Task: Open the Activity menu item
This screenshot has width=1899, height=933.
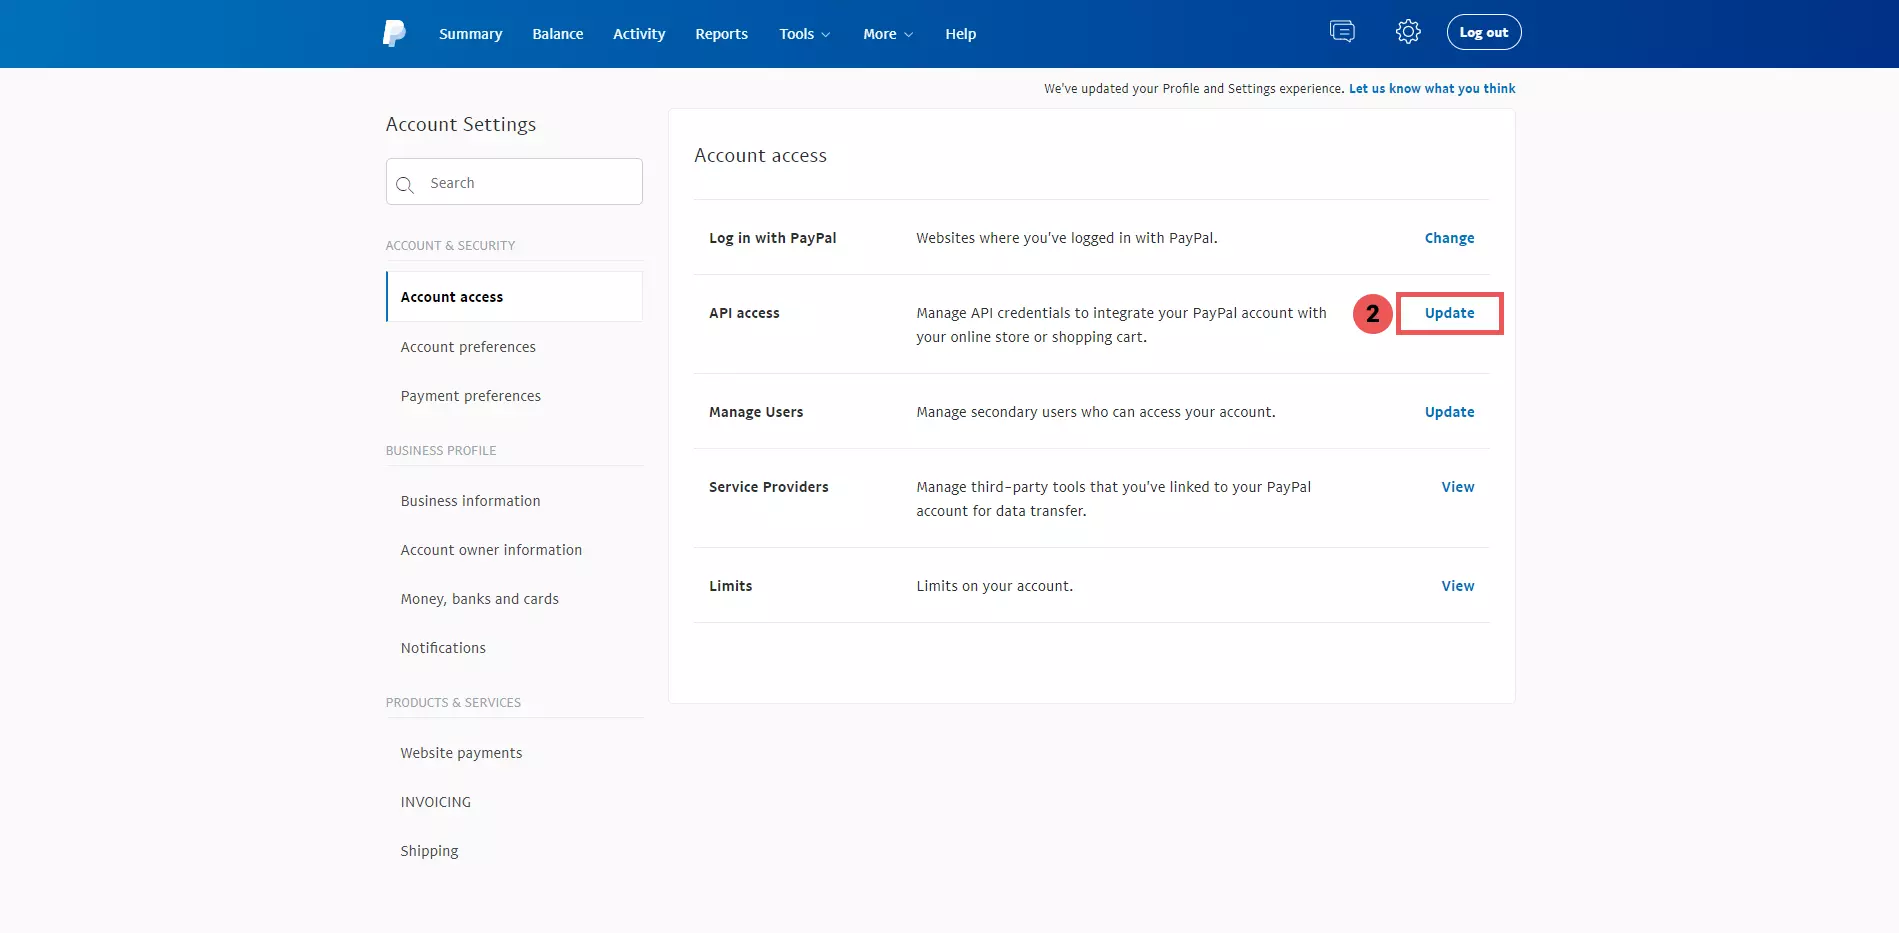Action: [639, 34]
